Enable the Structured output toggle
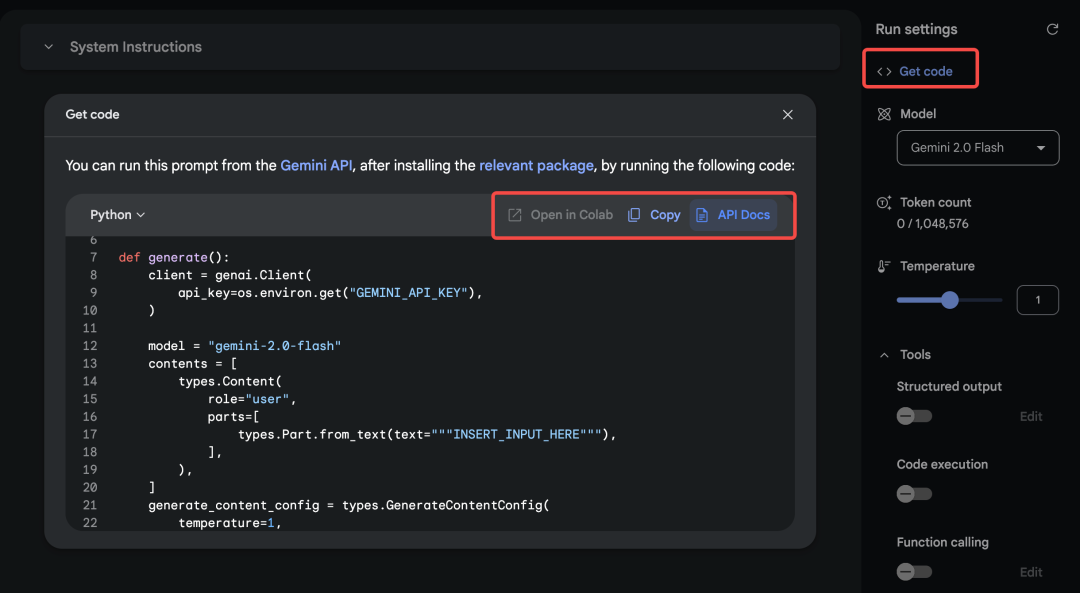Image resolution: width=1080 pixels, height=593 pixels. click(914, 416)
